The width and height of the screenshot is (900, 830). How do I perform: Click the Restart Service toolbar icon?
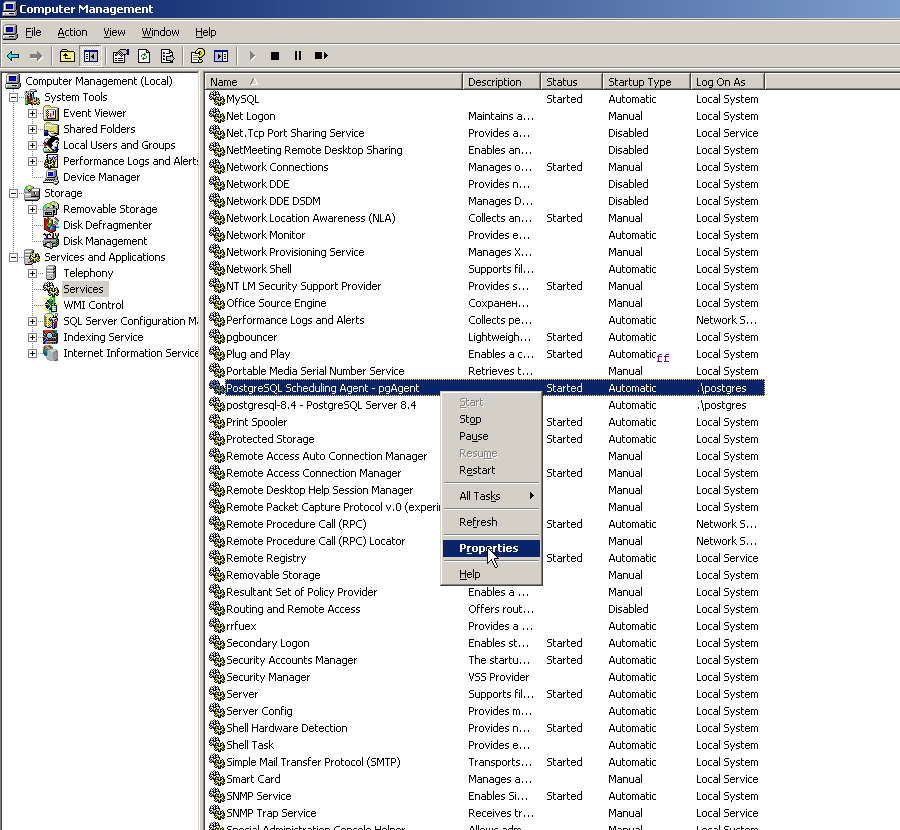coord(321,56)
